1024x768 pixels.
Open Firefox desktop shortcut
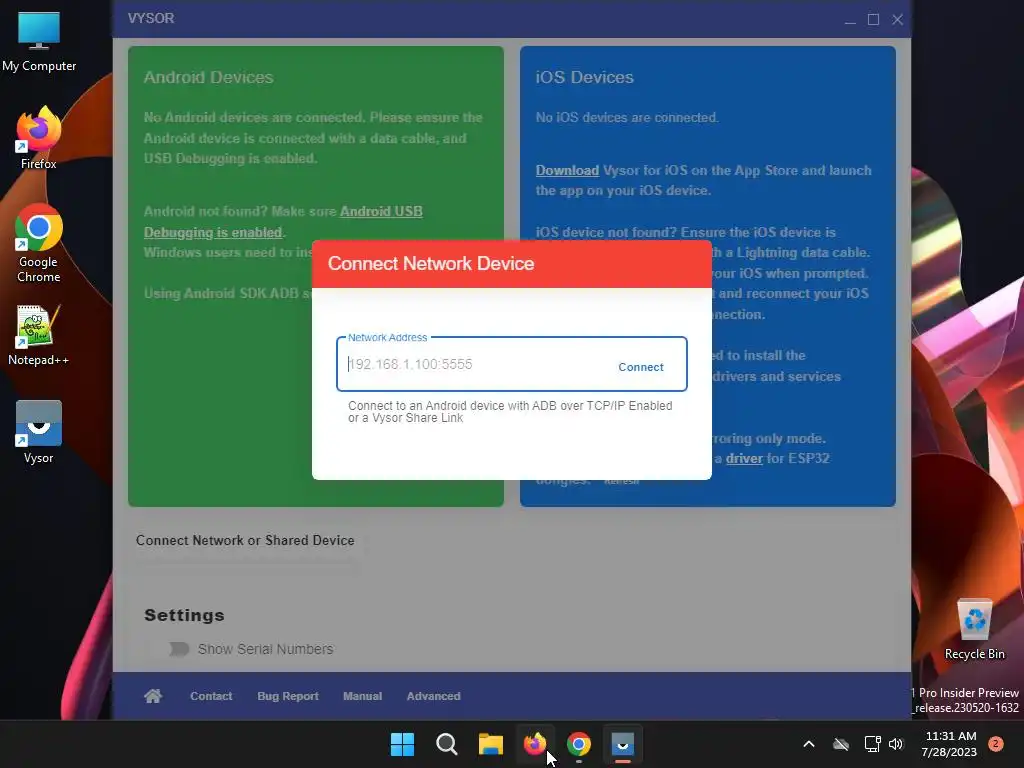pyautogui.click(x=39, y=138)
